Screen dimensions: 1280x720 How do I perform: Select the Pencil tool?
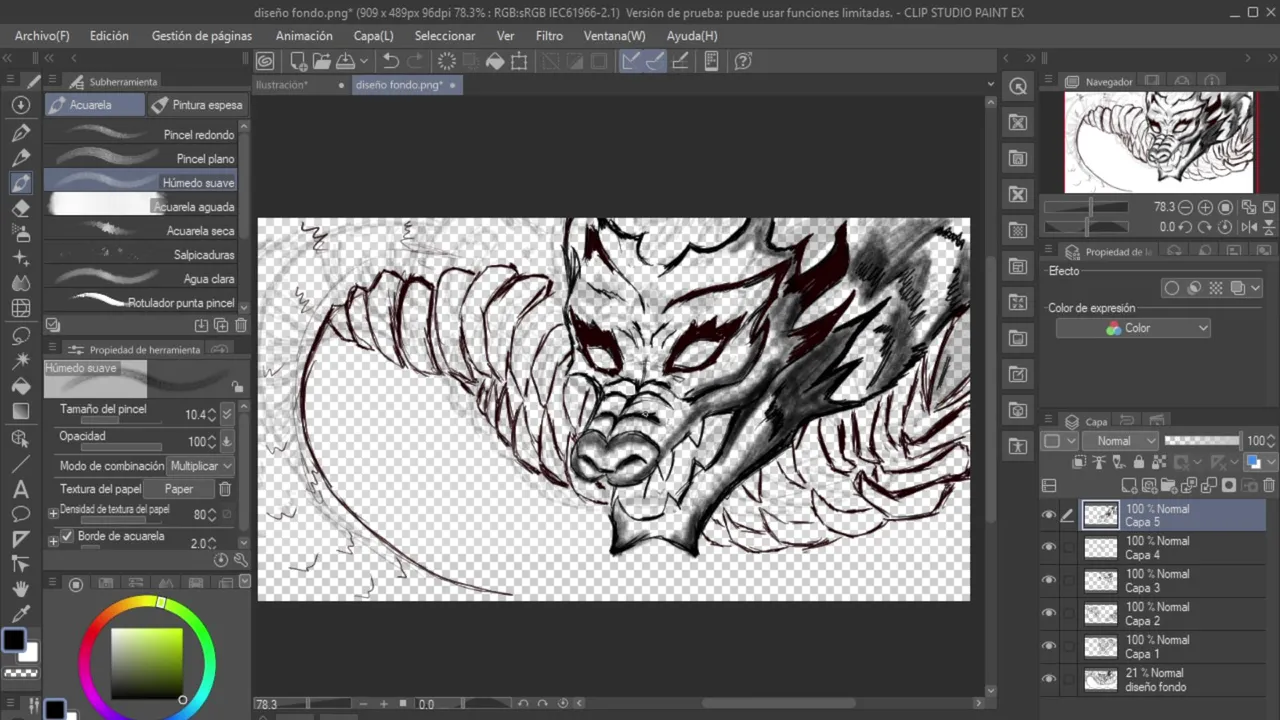[20, 157]
